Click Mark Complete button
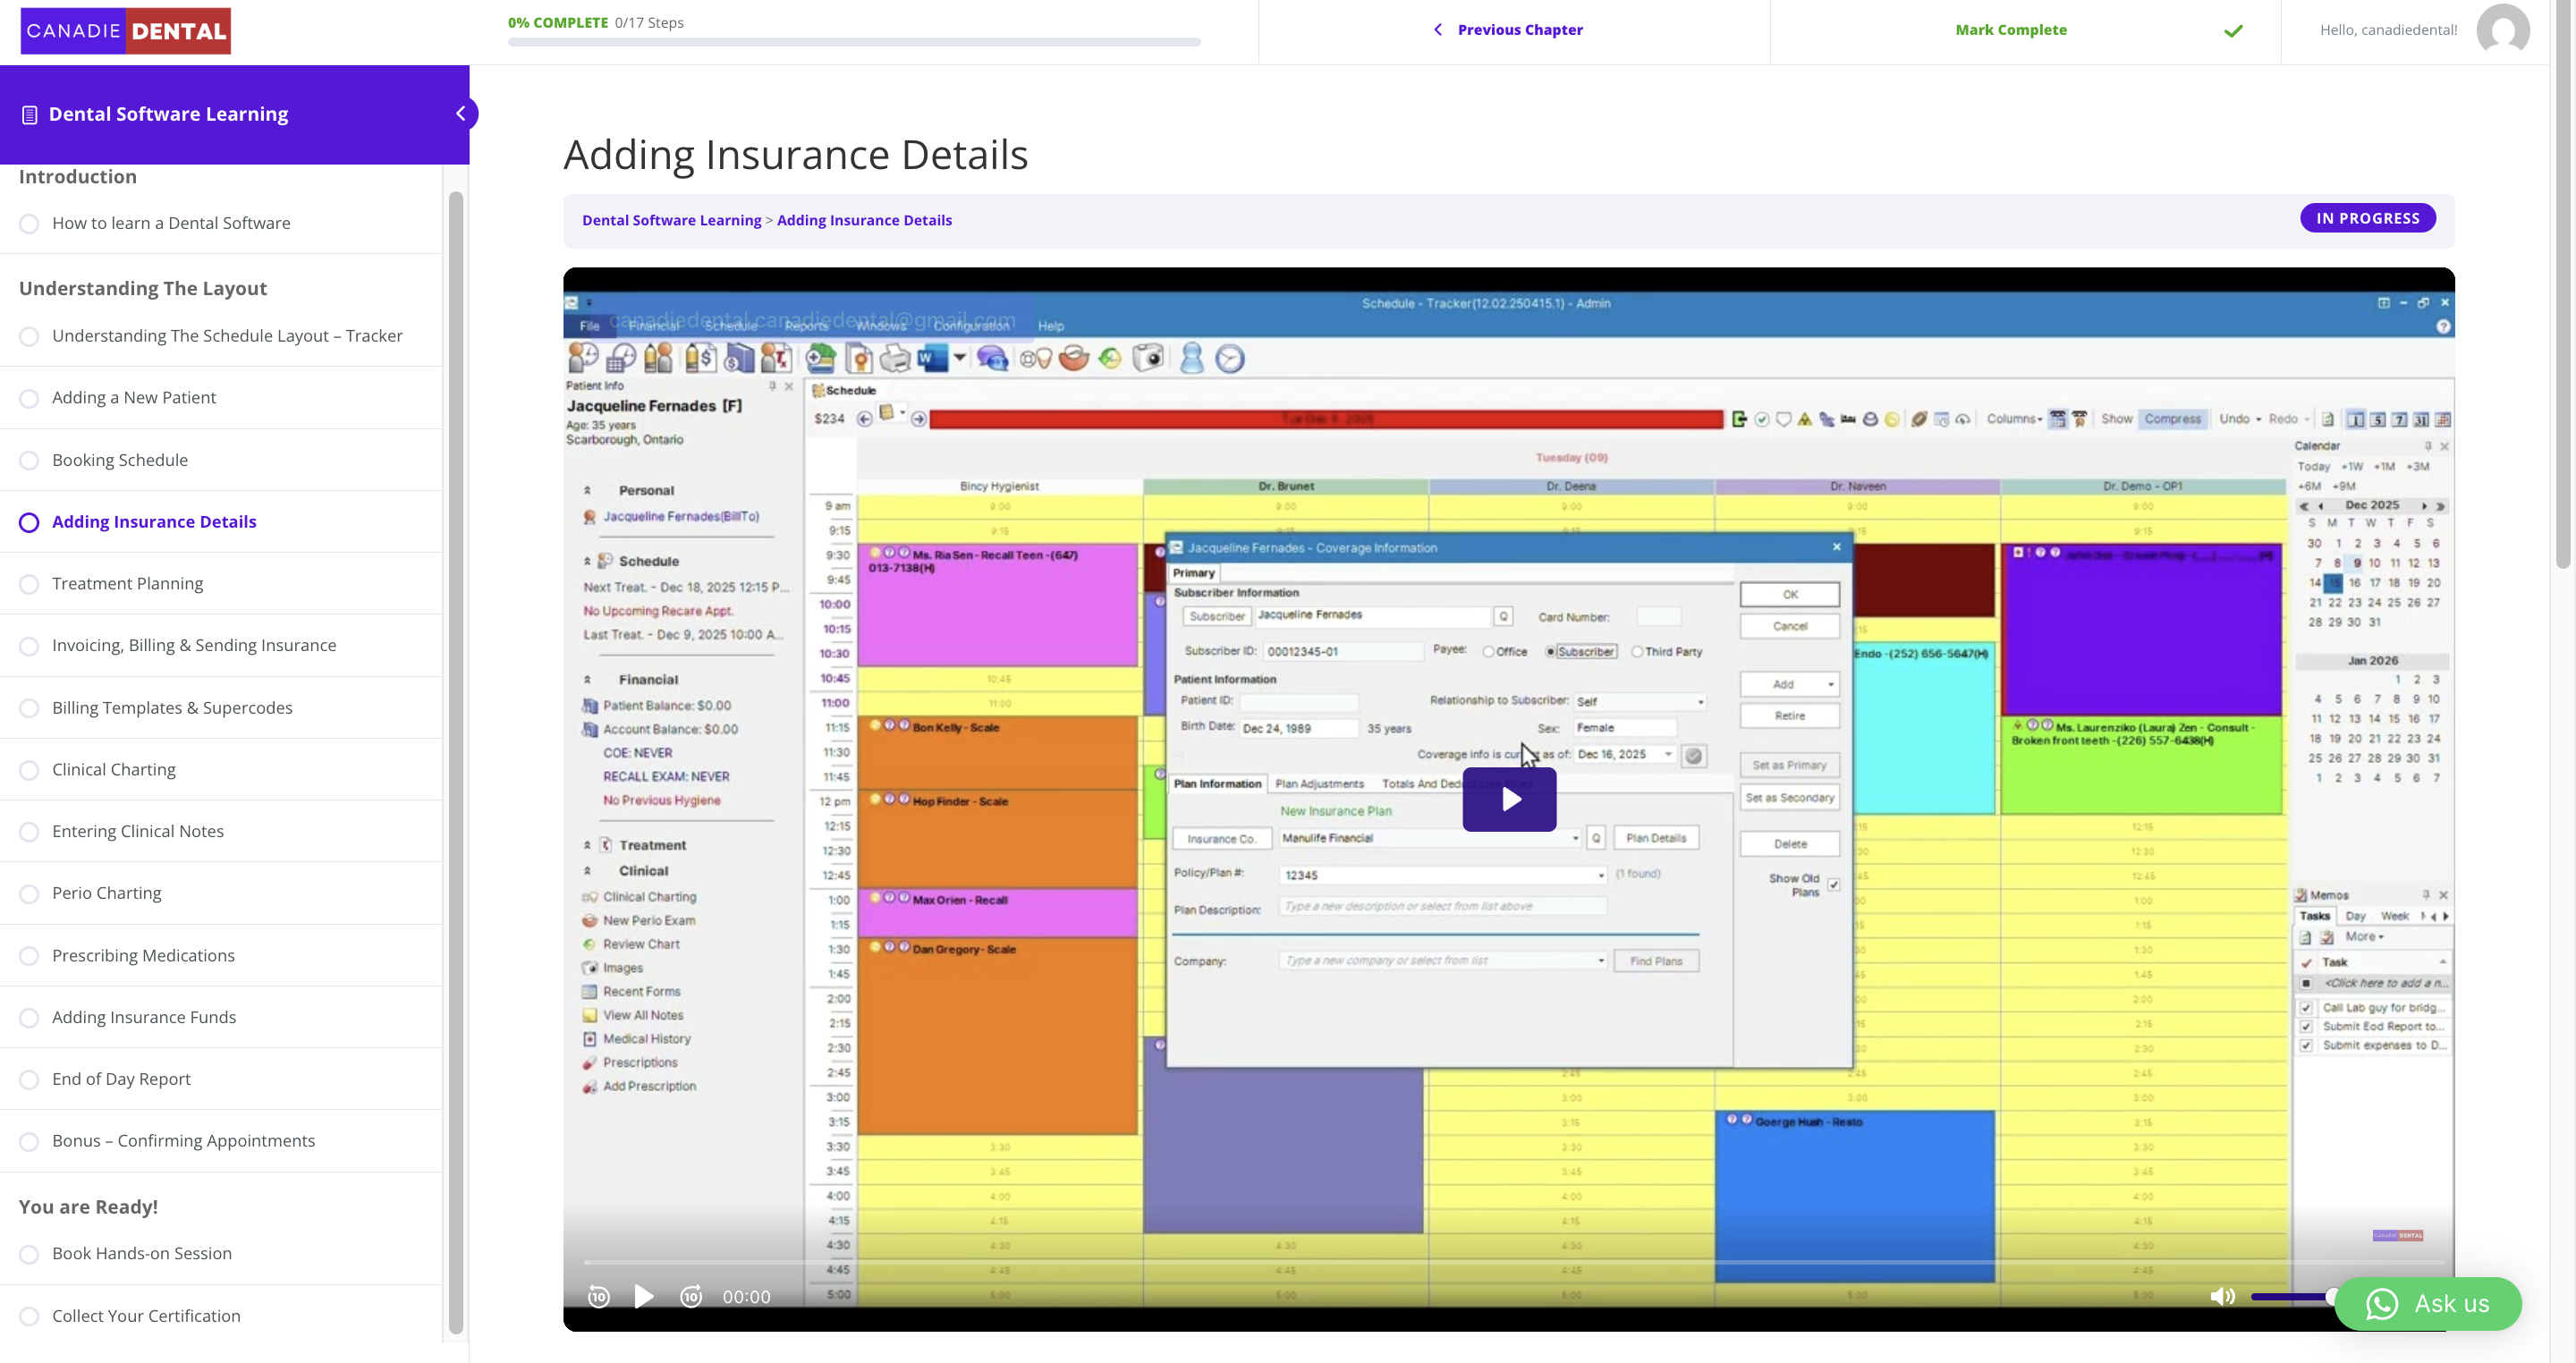 click(x=2010, y=30)
